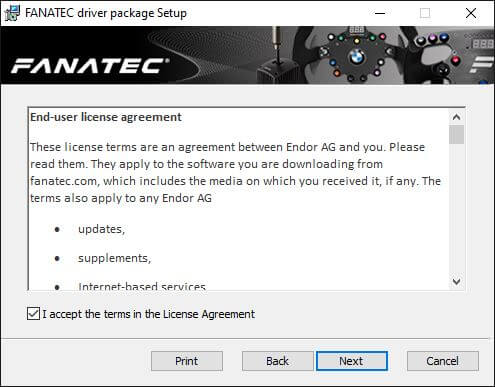The height and width of the screenshot is (387, 495).
Task: Click the empty scrollbar track below the thumb
Action: [456, 209]
